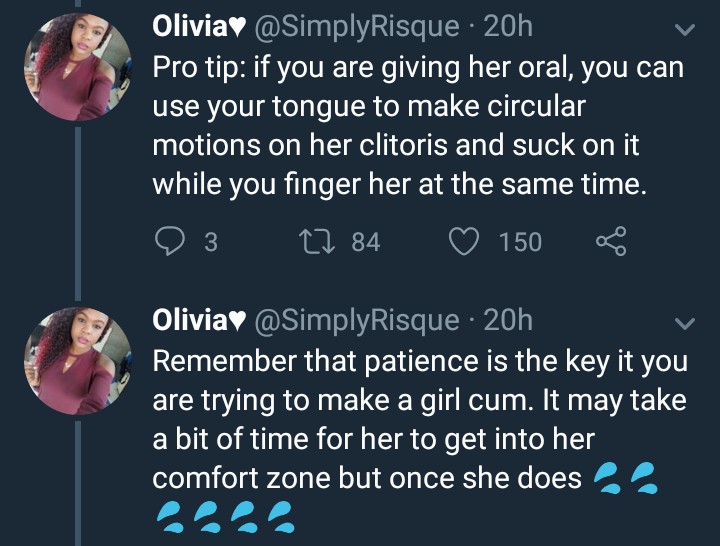This screenshot has height=546, width=720.
Task: Click the reply speech bubble icon
Action: click(169, 241)
